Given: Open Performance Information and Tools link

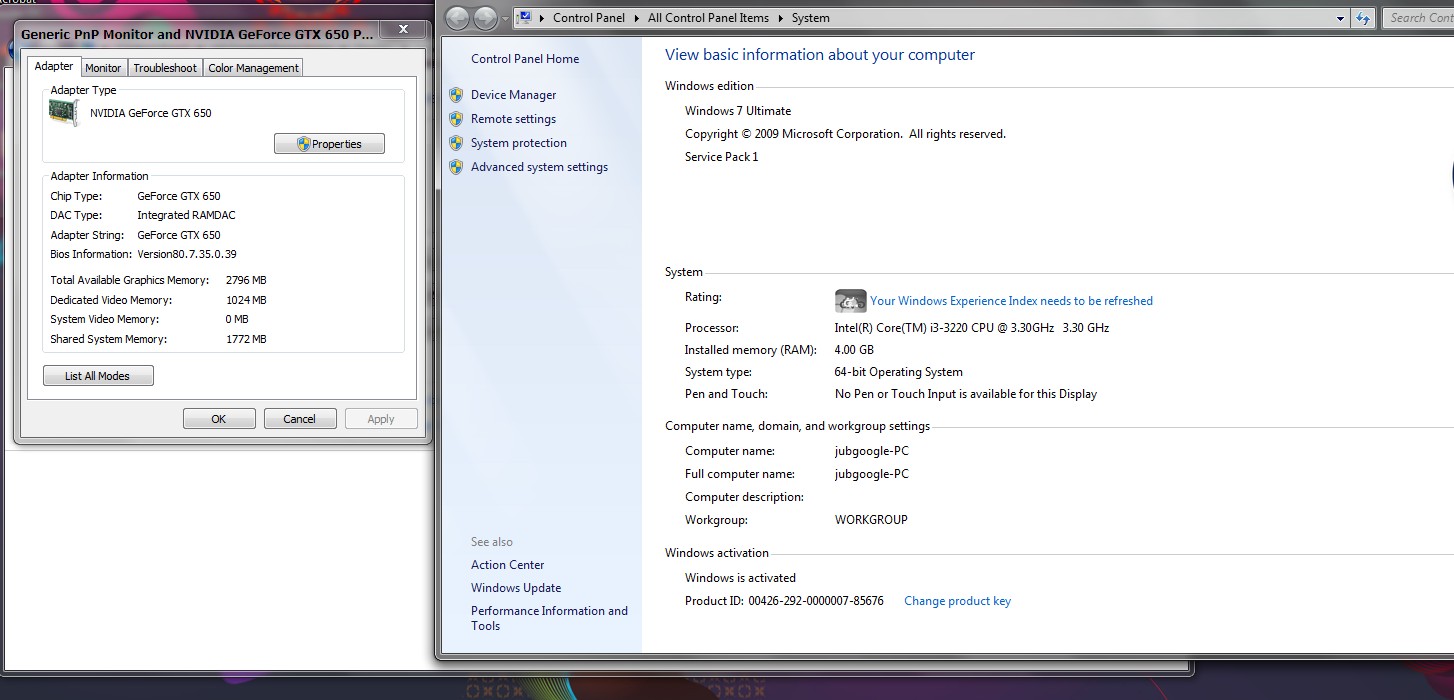Looking at the screenshot, I should pyautogui.click(x=550, y=618).
